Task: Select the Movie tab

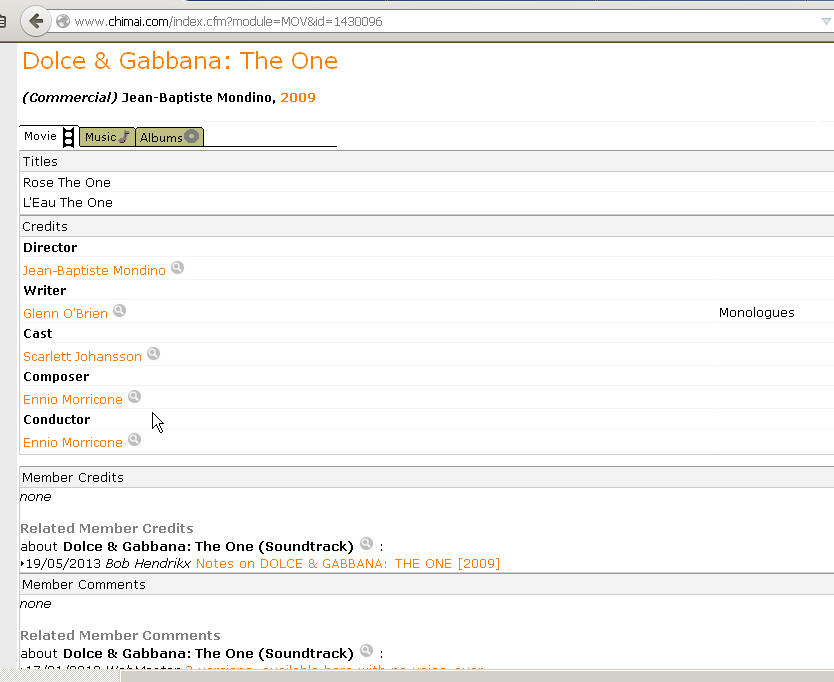Action: pos(49,136)
